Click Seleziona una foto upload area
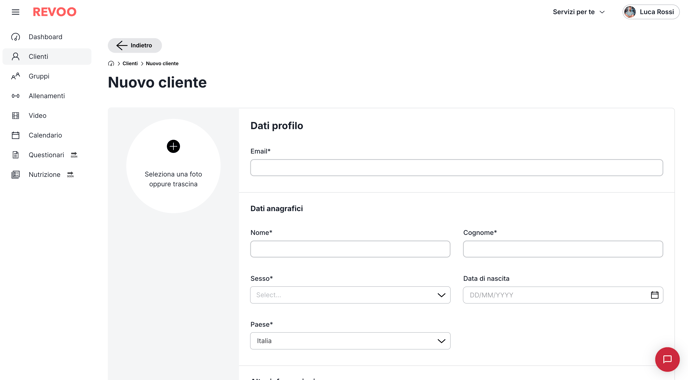 point(173,166)
